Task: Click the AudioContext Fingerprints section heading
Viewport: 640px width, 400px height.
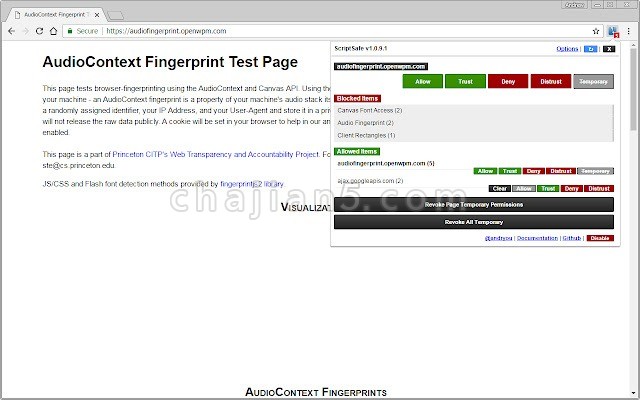Action: point(316,392)
